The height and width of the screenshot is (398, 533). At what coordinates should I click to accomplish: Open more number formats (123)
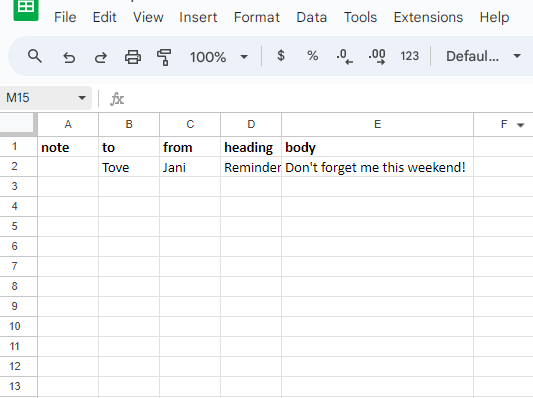409,56
